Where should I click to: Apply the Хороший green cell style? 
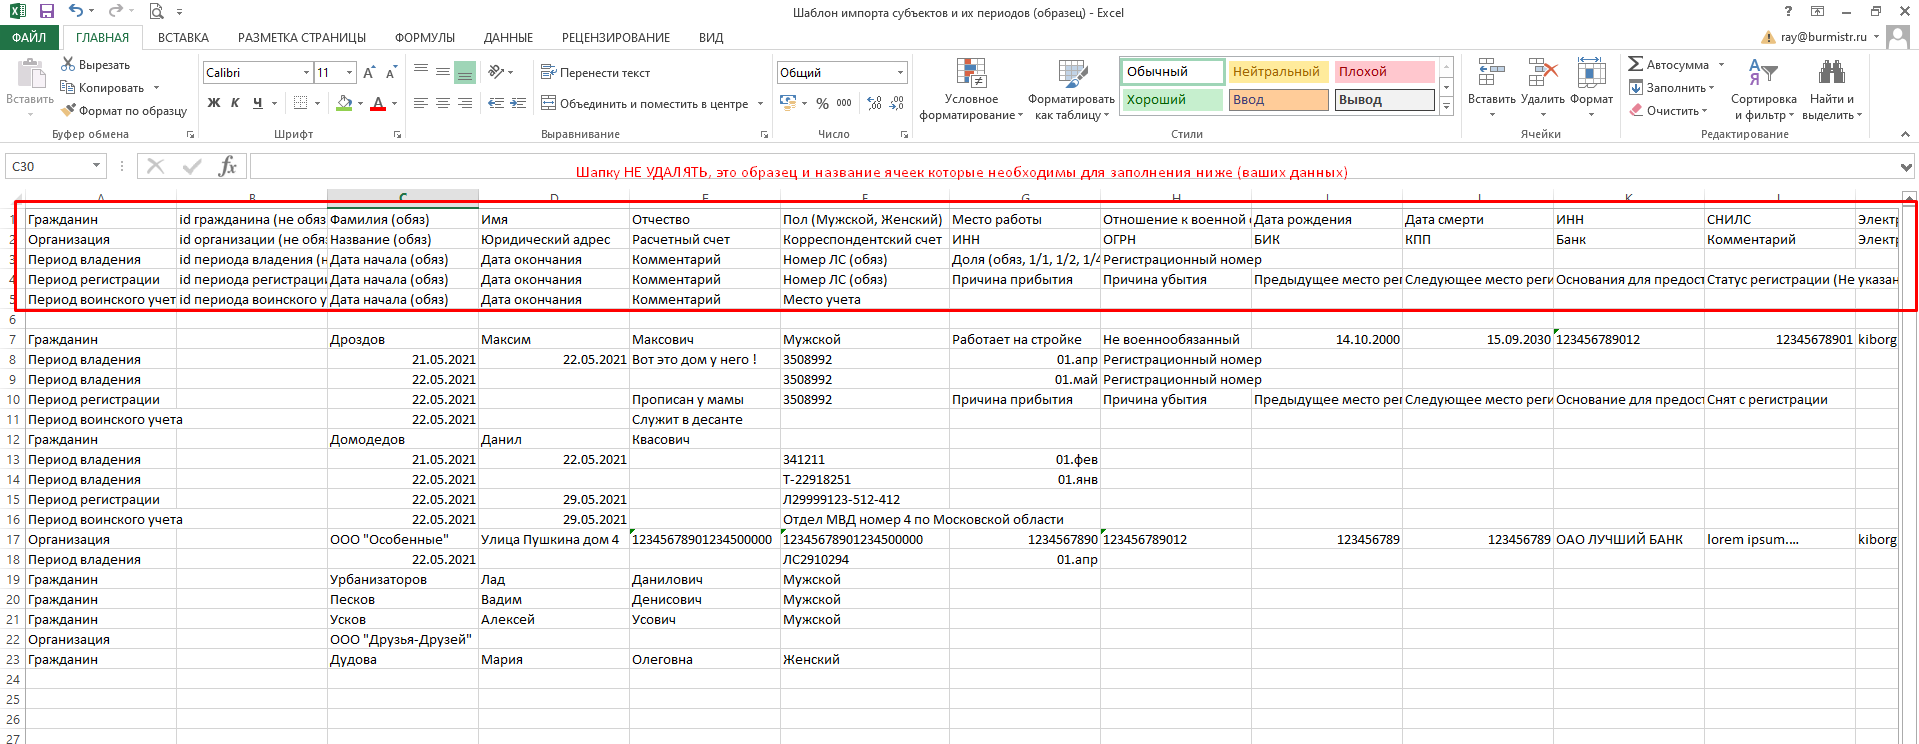pyautogui.click(x=1172, y=100)
